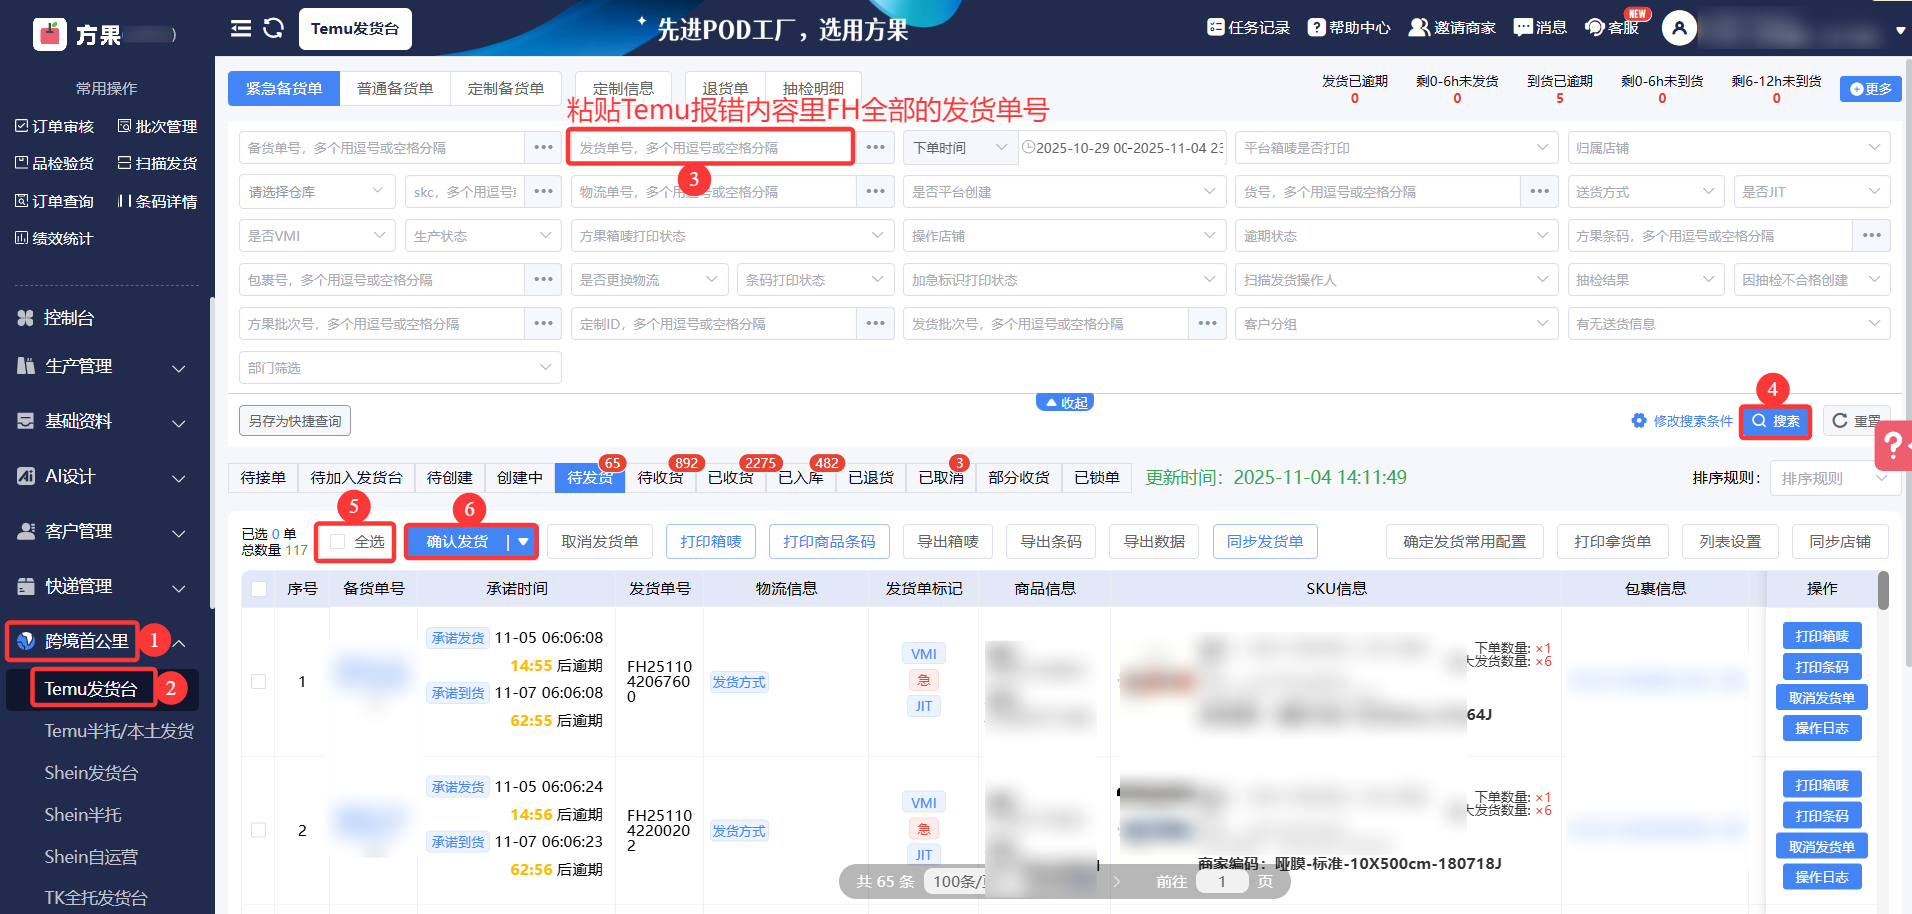1912x914 pixels.
Task: Click the 导出数据 button
Action: click(1154, 542)
